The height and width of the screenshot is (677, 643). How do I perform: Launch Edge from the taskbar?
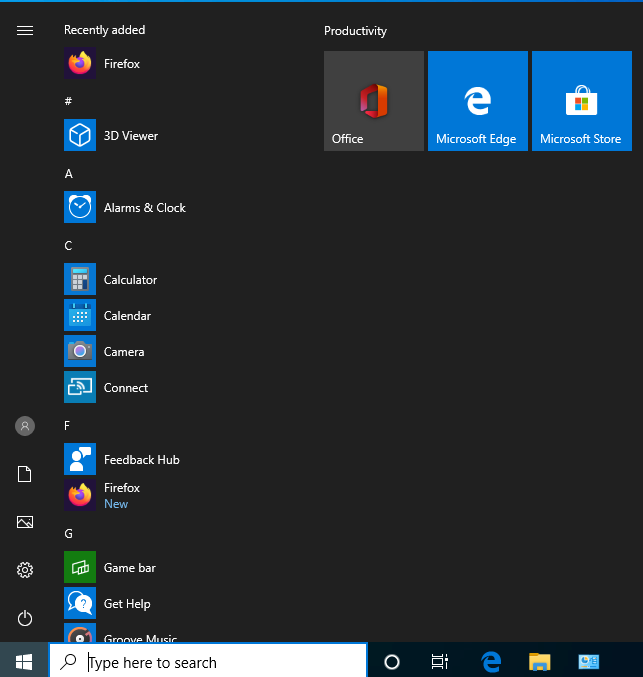point(491,661)
